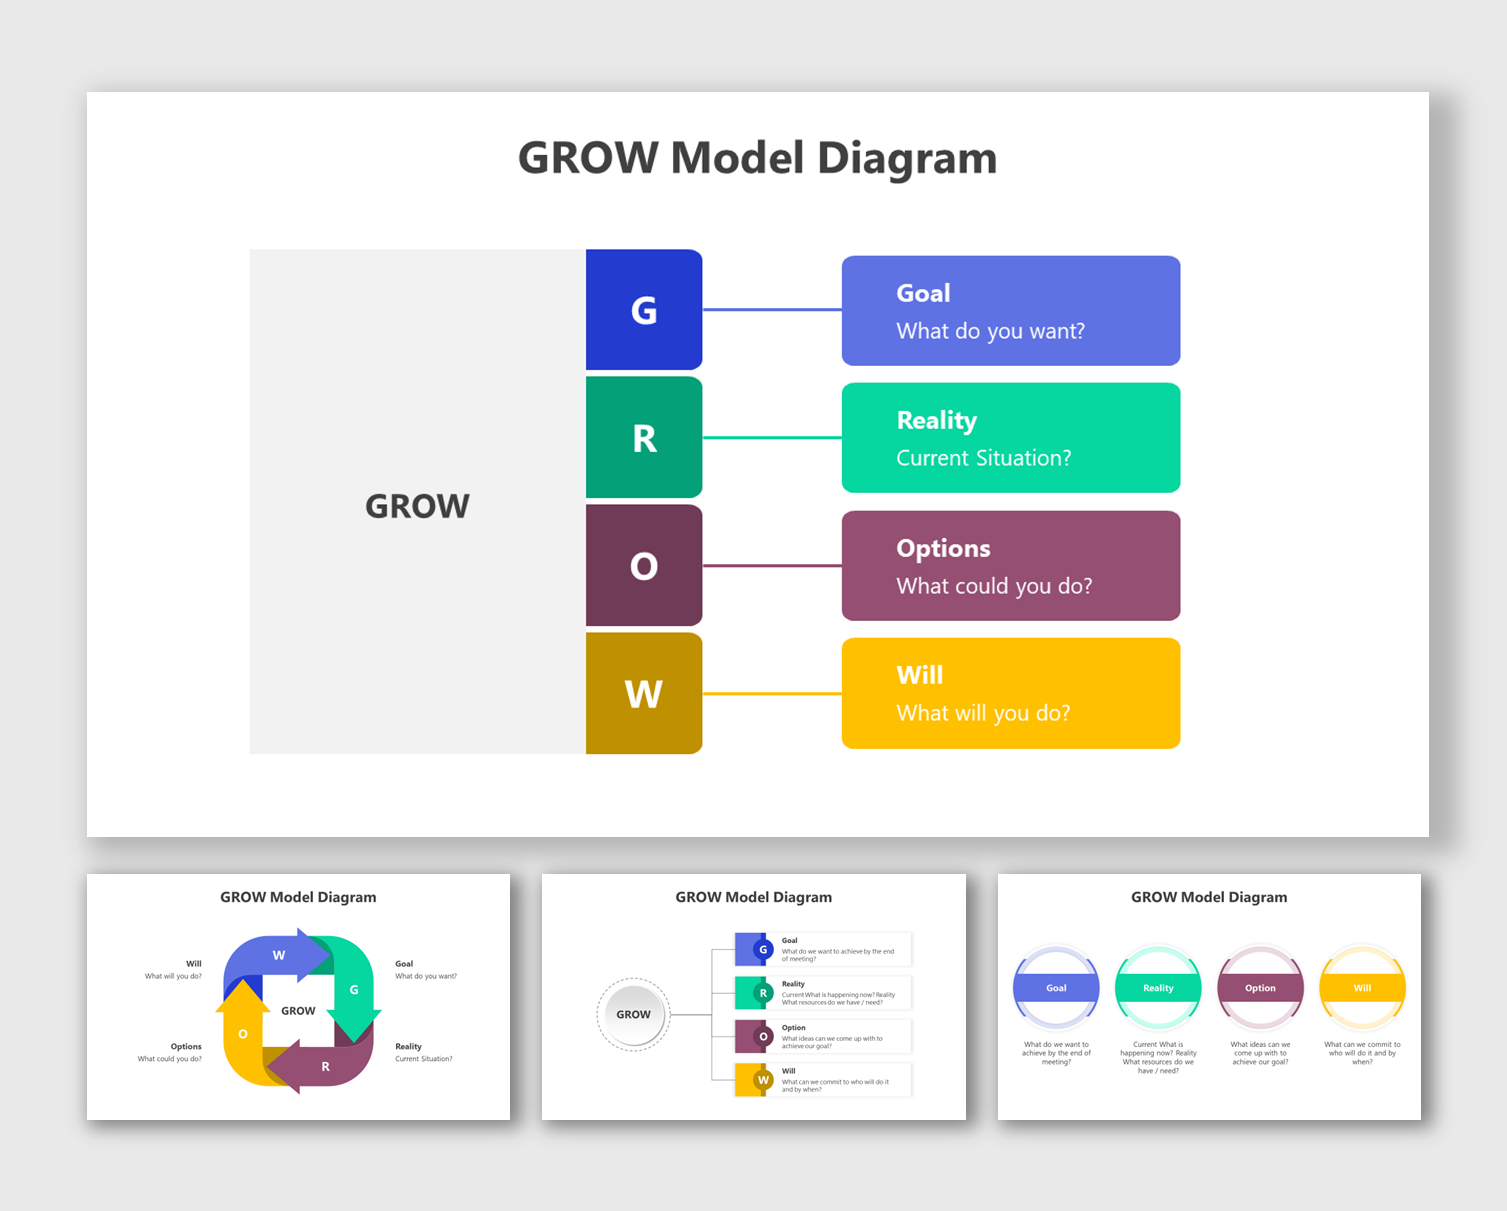Select the blue G letter badge
The height and width of the screenshot is (1211, 1507).
(644, 310)
